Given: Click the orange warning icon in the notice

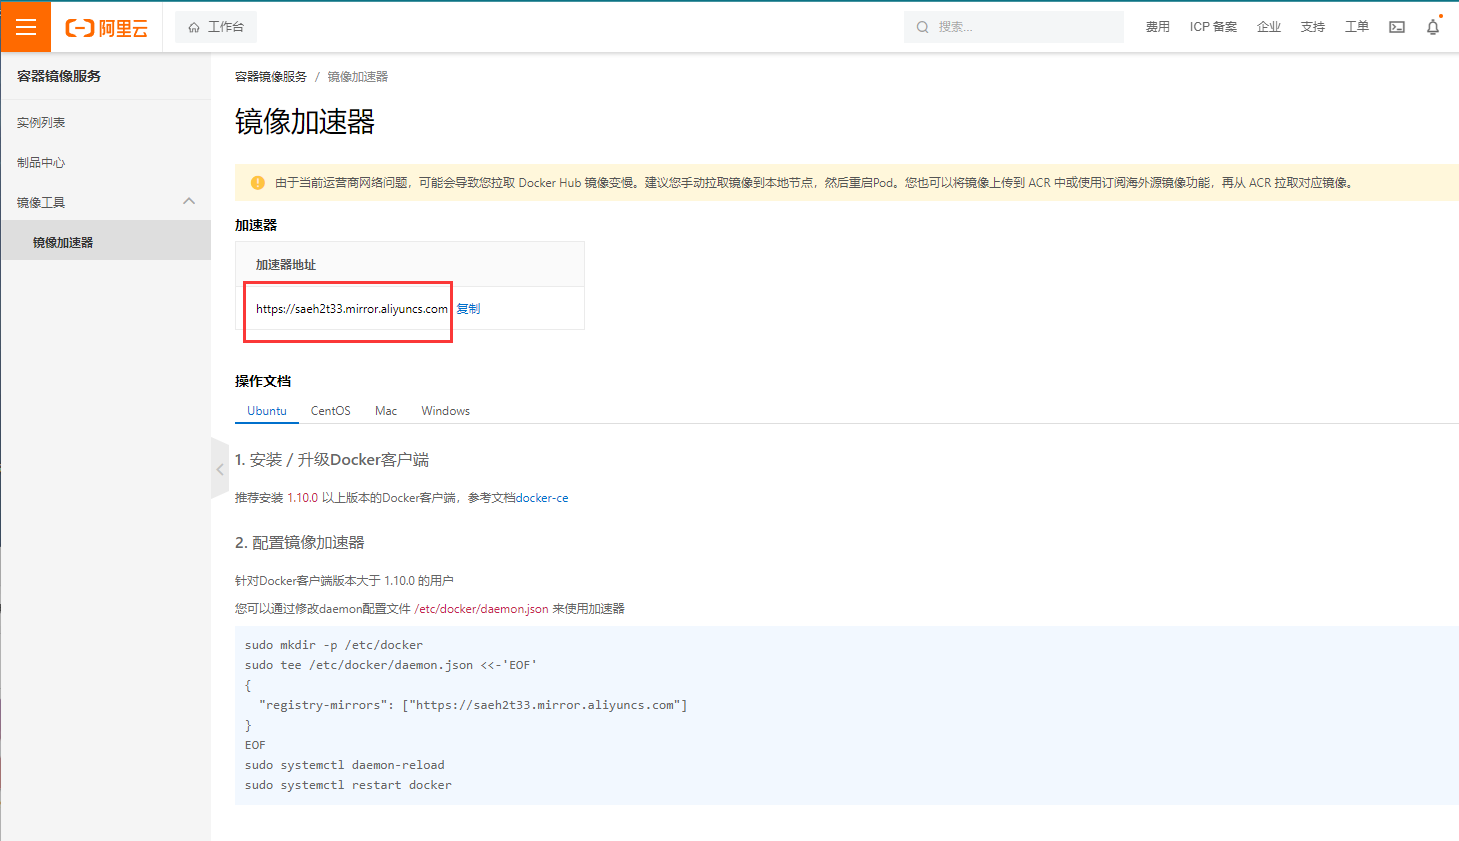Looking at the screenshot, I should 258,183.
